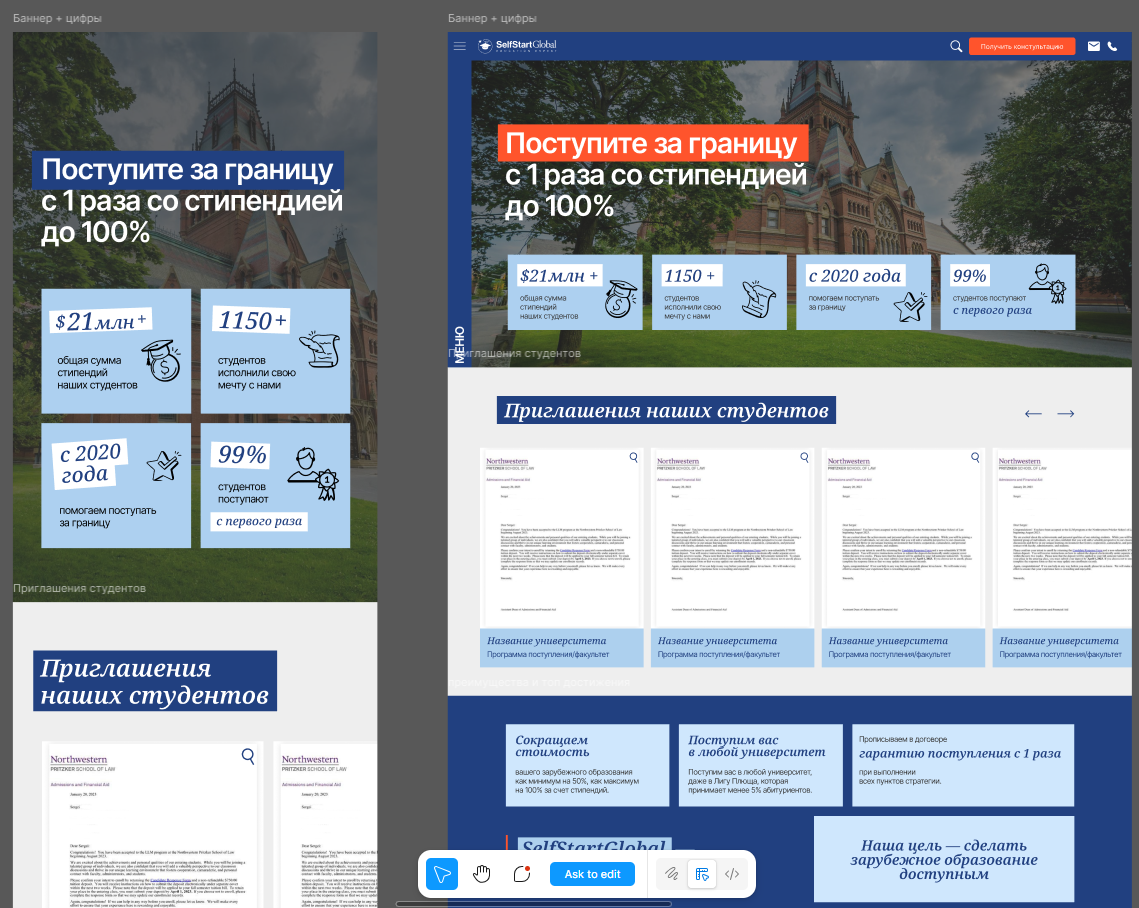Switch to Dev Mode code toggle
The width and height of the screenshot is (1139, 908).
[732, 874]
